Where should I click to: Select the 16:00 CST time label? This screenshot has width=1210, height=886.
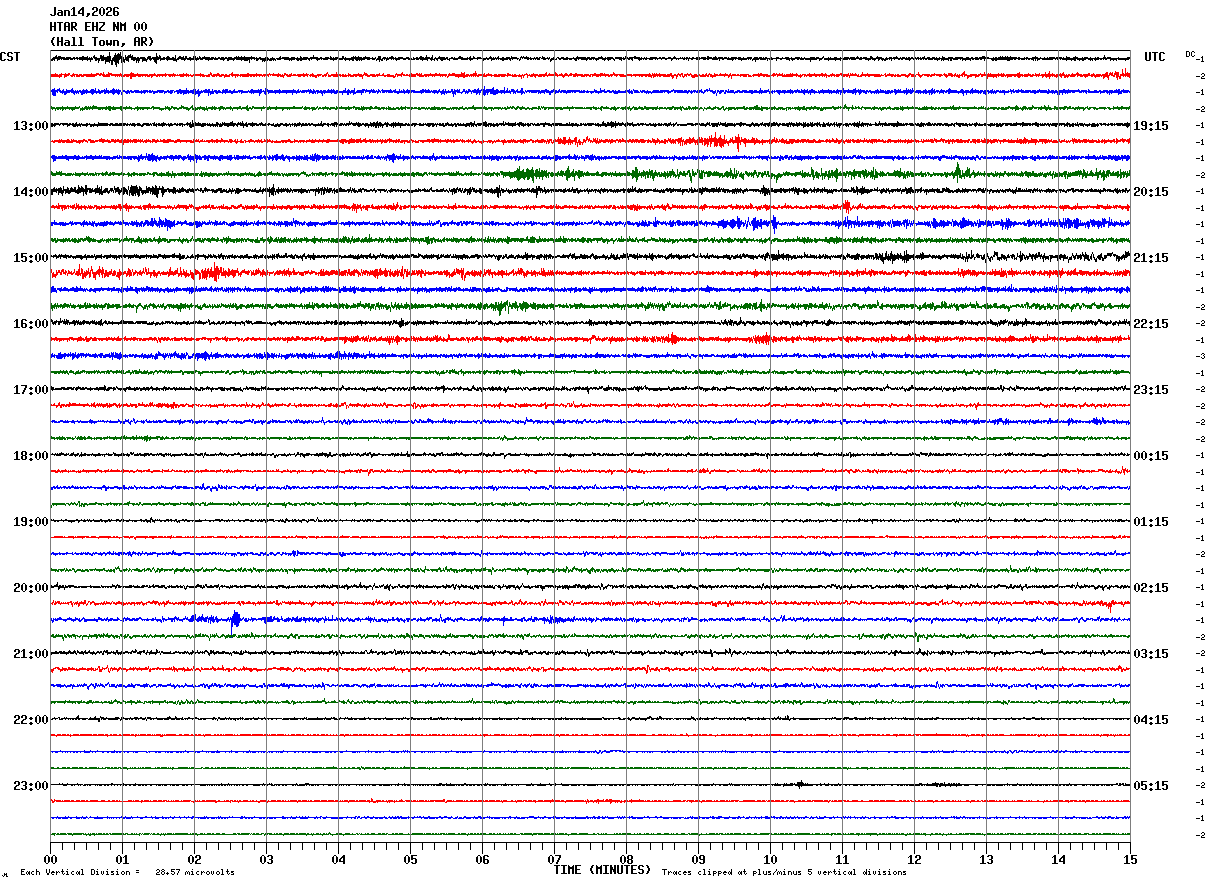30,324
